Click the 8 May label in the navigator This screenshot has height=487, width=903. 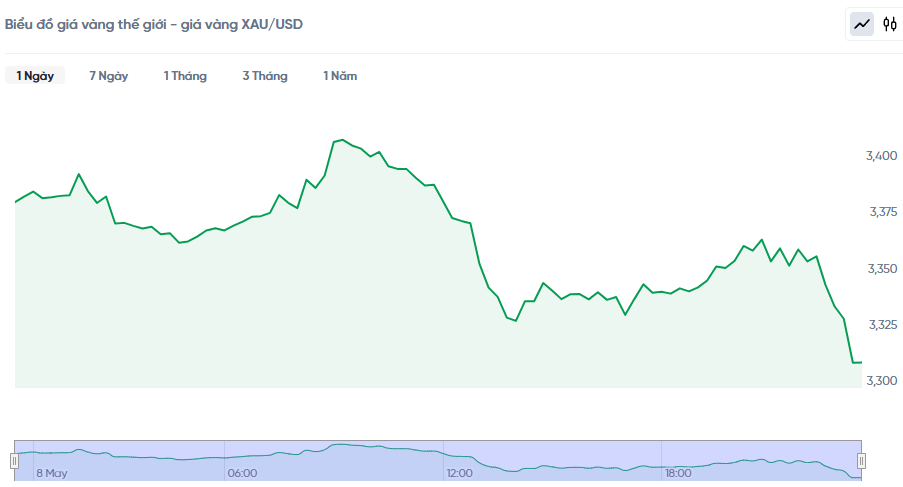pyautogui.click(x=52, y=473)
